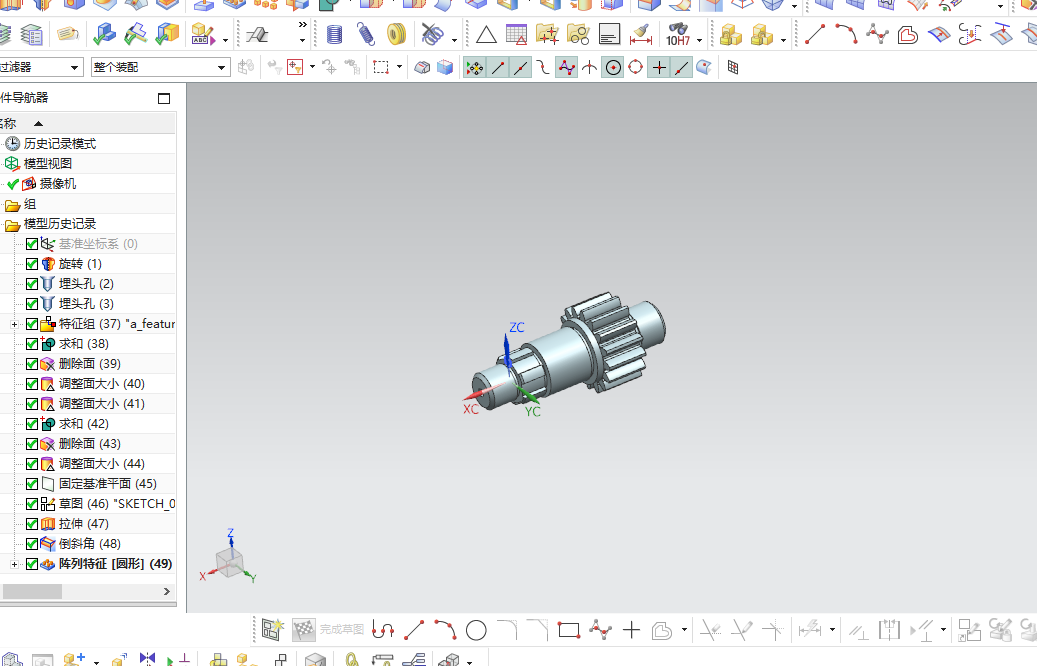The width and height of the screenshot is (1037, 666).
Task: Select 历史记录模式 in the navigator
Action: point(60,144)
